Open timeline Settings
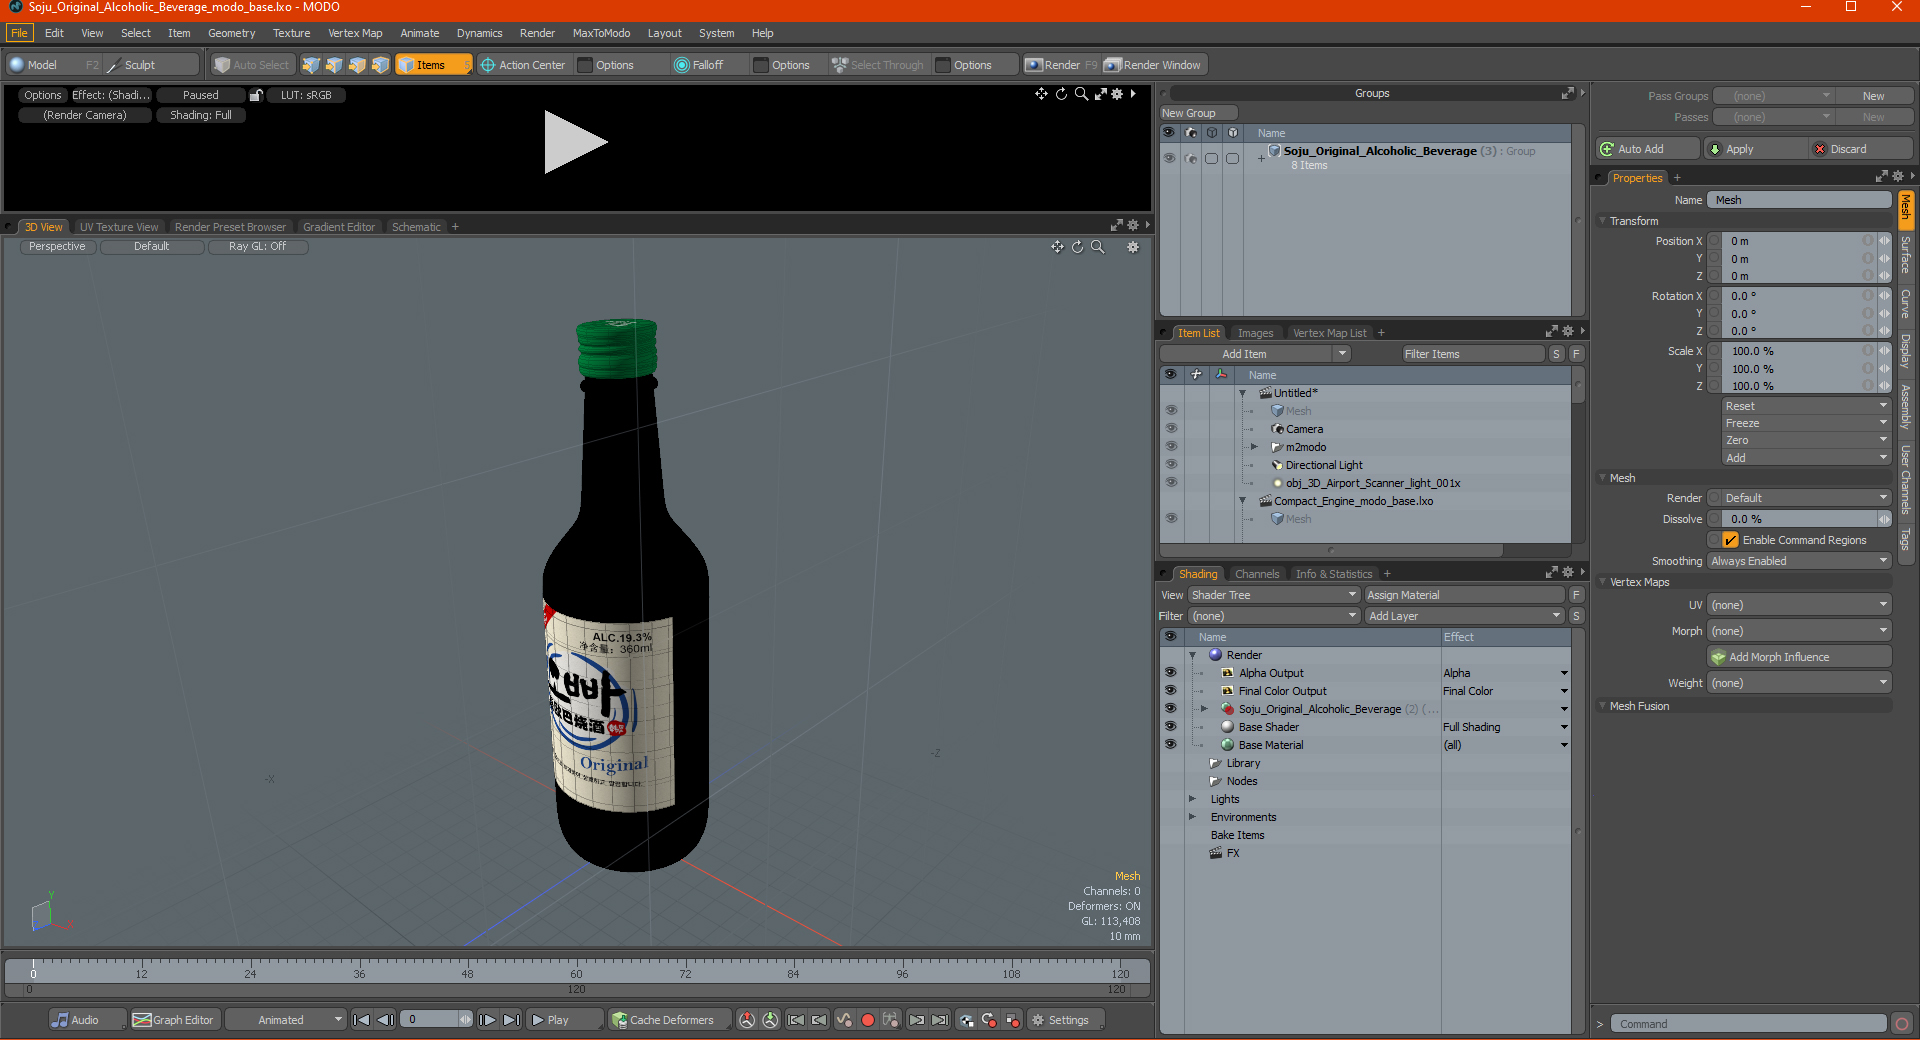Viewport: 1920px width, 1040px height. click(1066, 1020)
